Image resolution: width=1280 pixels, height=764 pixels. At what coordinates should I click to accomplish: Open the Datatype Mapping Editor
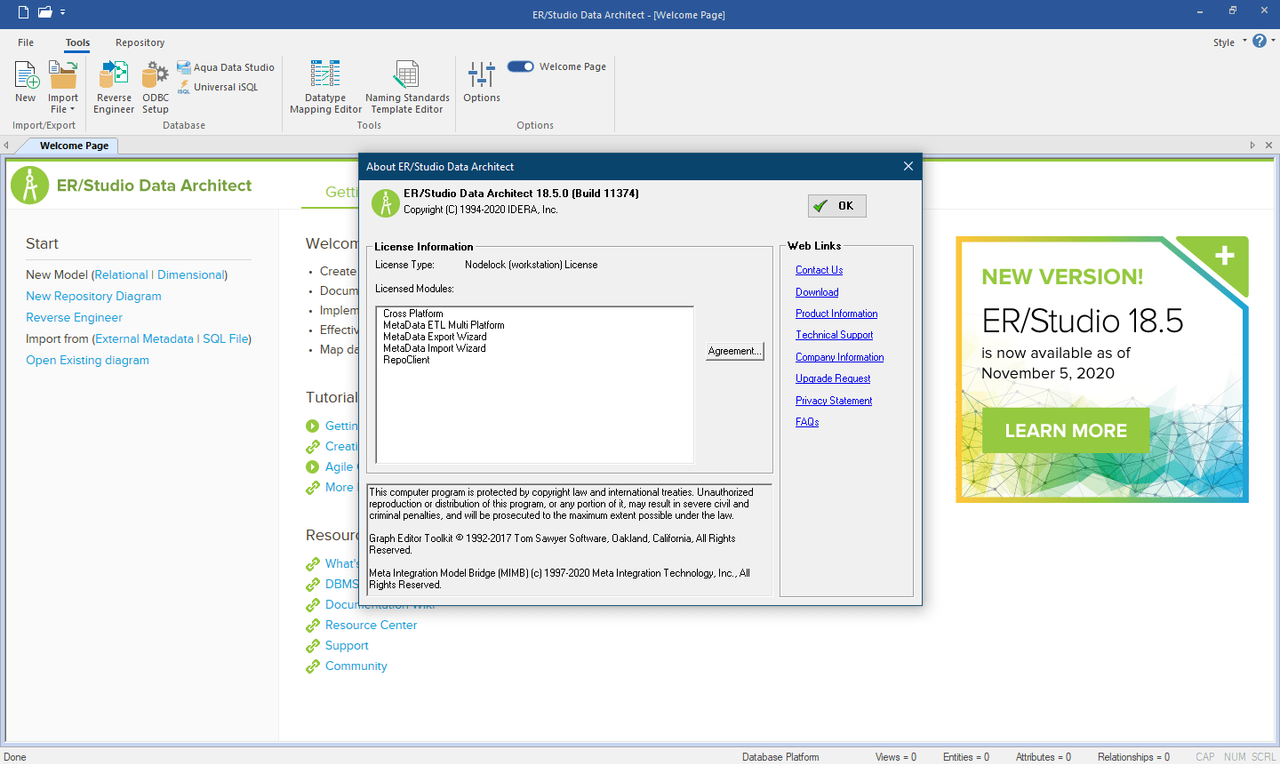click(x=326, y=88)
